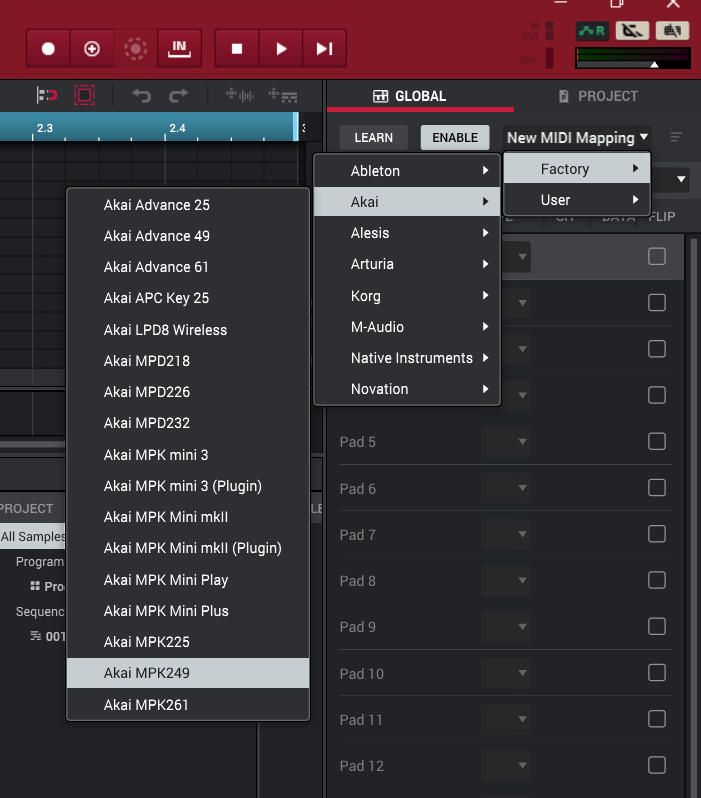Open the type dropdown for Pad 6
Viewport: 701px width, 798px height.
click(506, 488)
